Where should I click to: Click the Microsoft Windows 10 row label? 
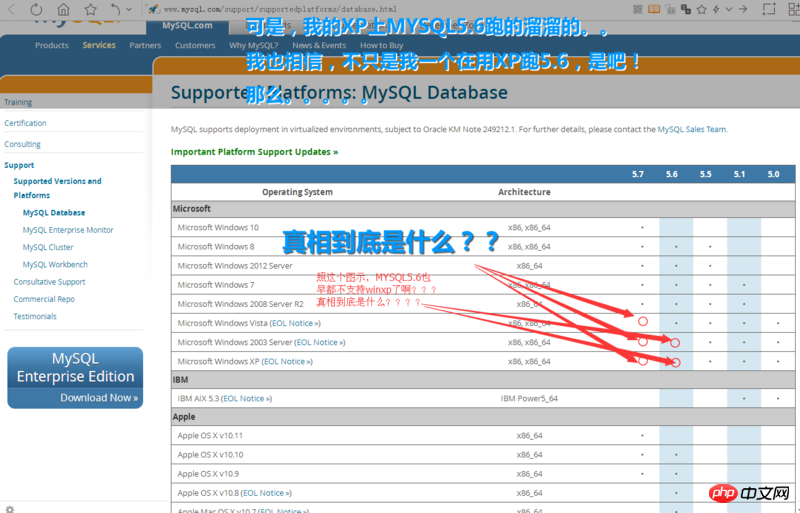point(218,228)
